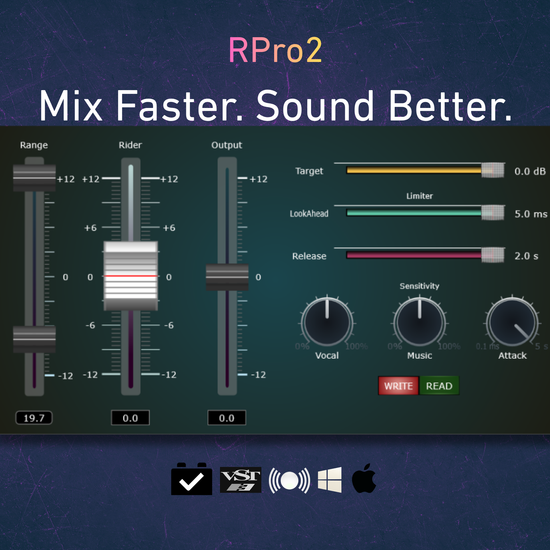Click the upper Range fader handle
550x550 pixels.
pyautogui.click(x=34, y=178)
